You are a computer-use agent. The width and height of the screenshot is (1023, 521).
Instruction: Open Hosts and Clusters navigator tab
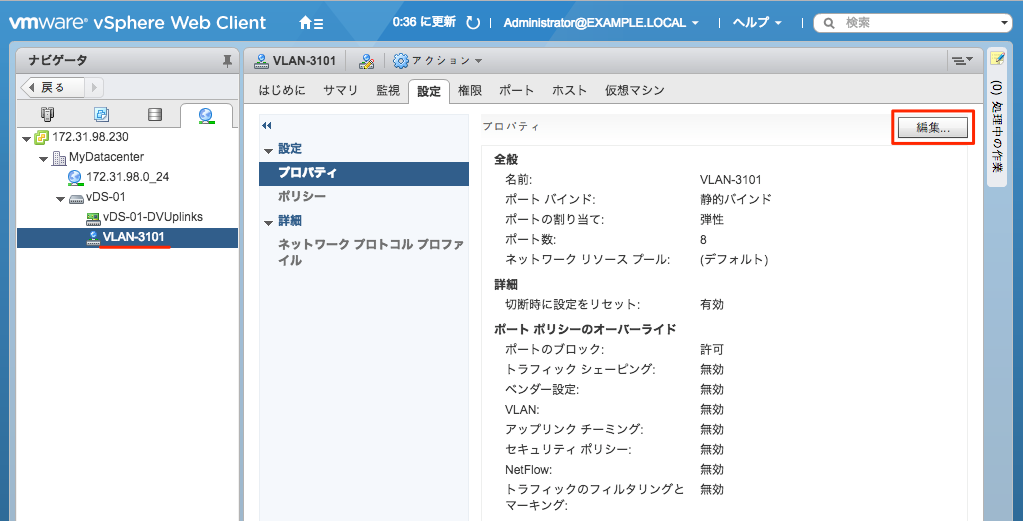pos(48,115)
